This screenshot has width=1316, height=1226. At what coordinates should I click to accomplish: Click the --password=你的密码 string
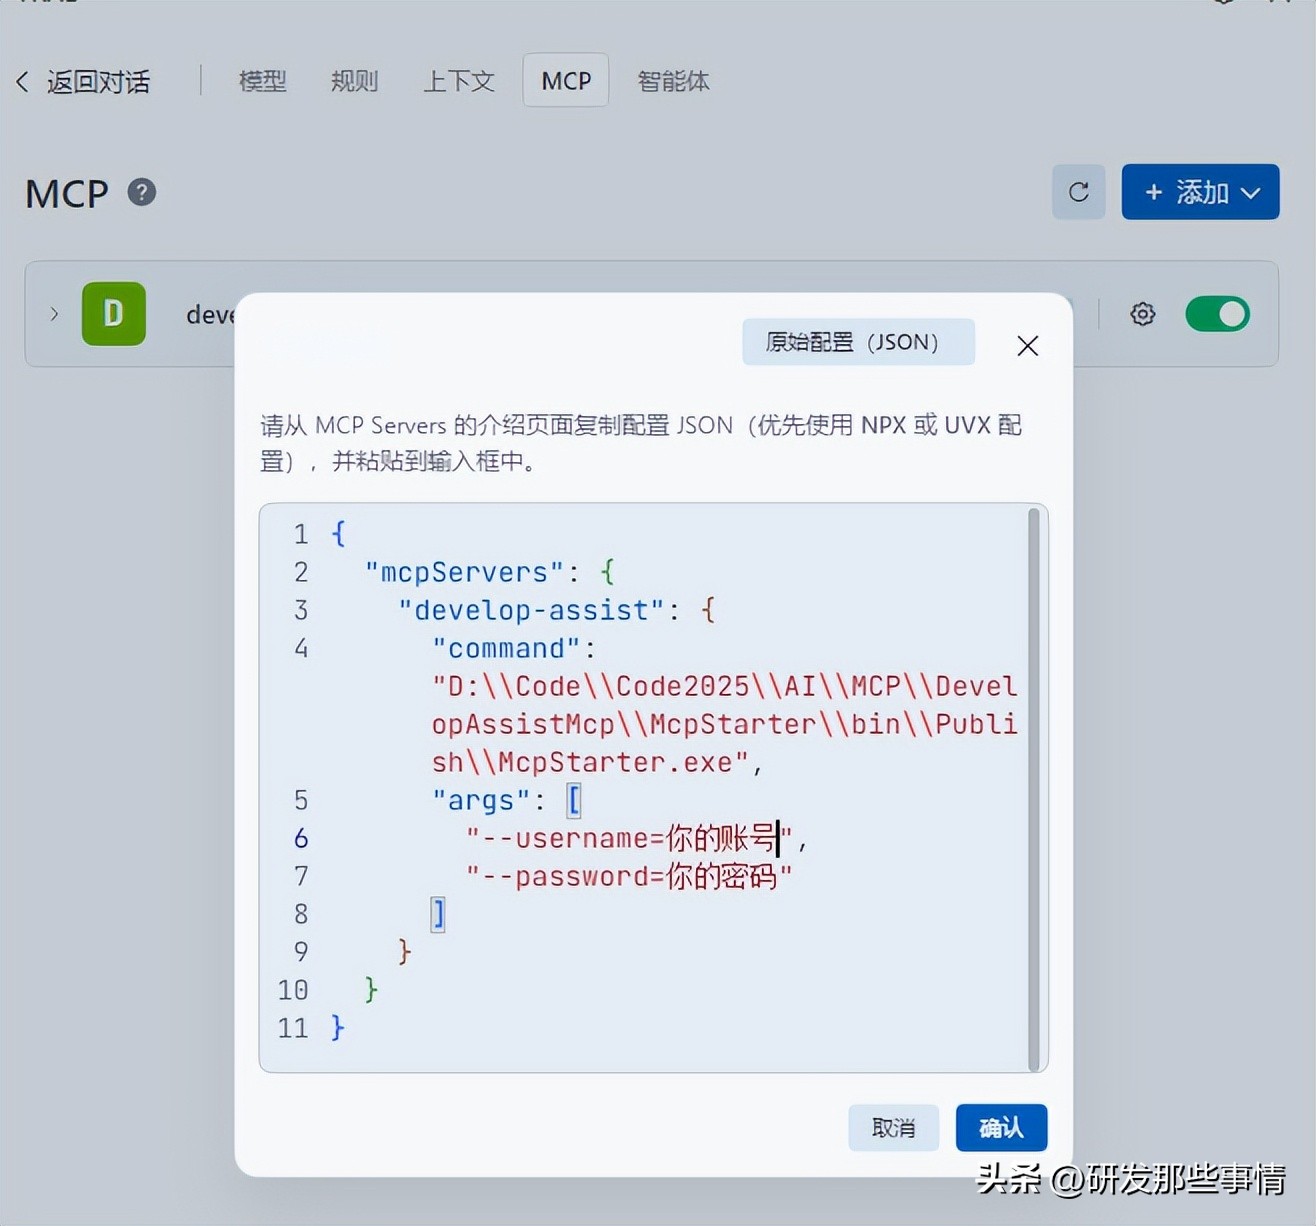[629, 876]
